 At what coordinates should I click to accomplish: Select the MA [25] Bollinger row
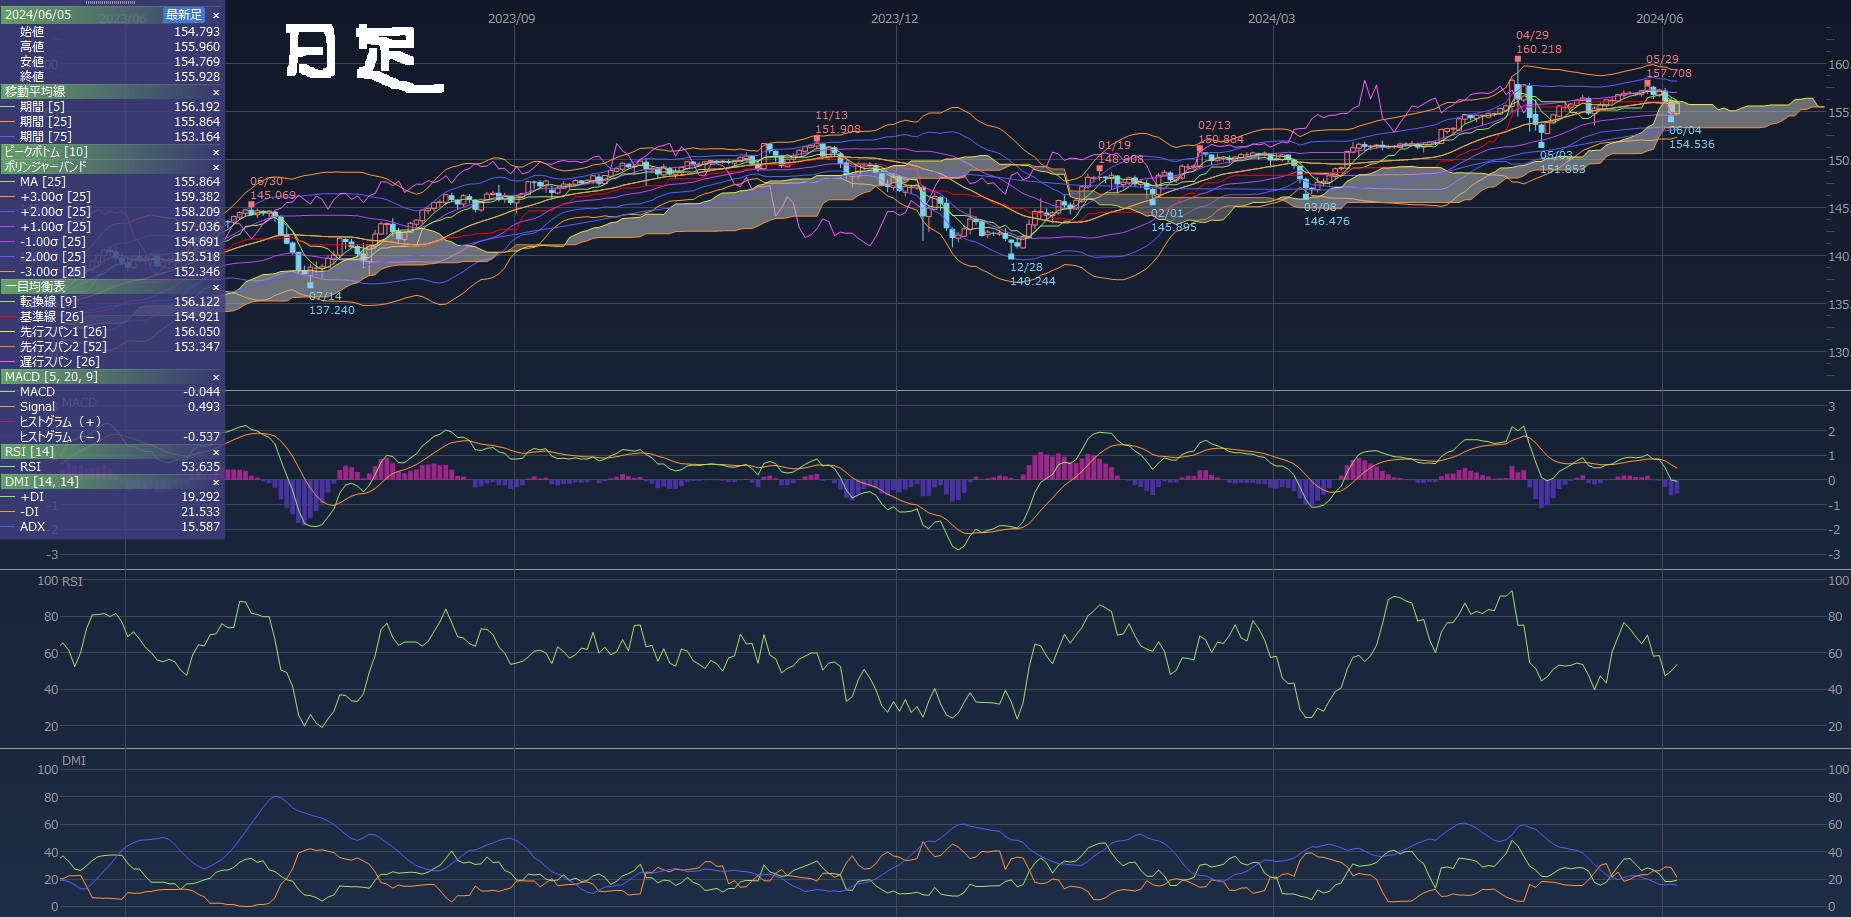(x=112, y=182)
